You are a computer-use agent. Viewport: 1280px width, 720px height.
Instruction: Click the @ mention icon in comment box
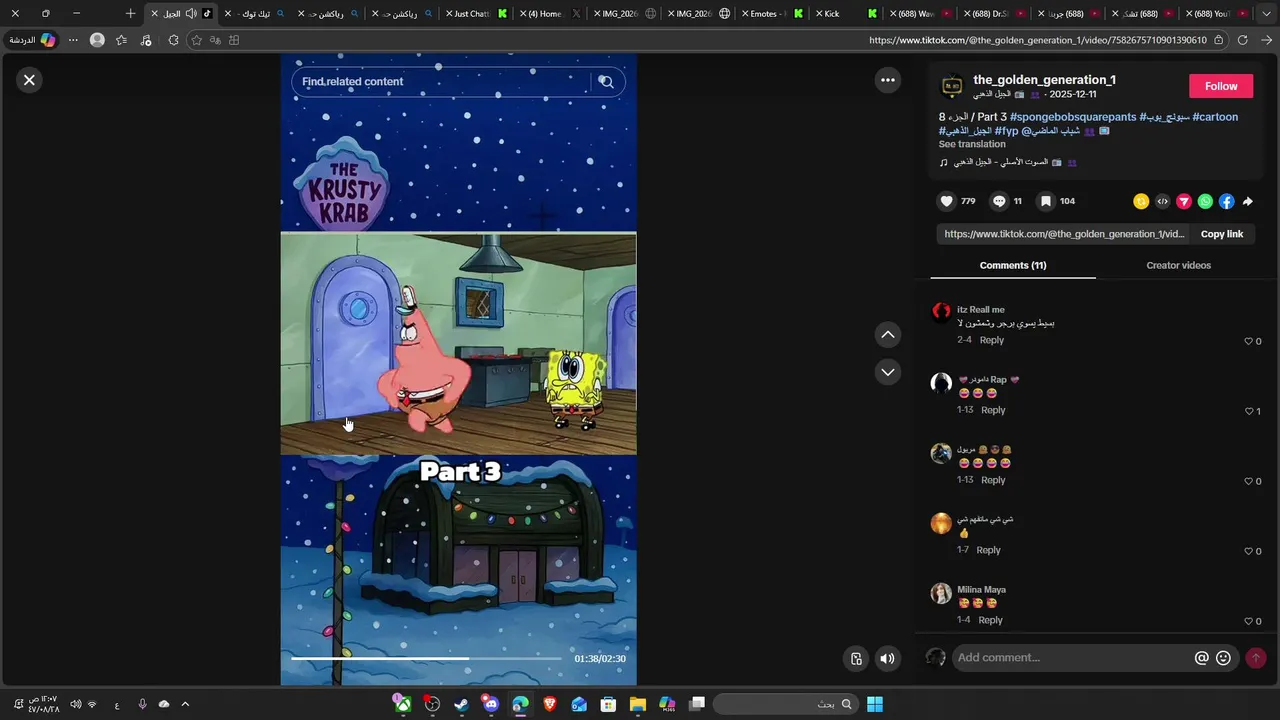(x=1202, y=658)
